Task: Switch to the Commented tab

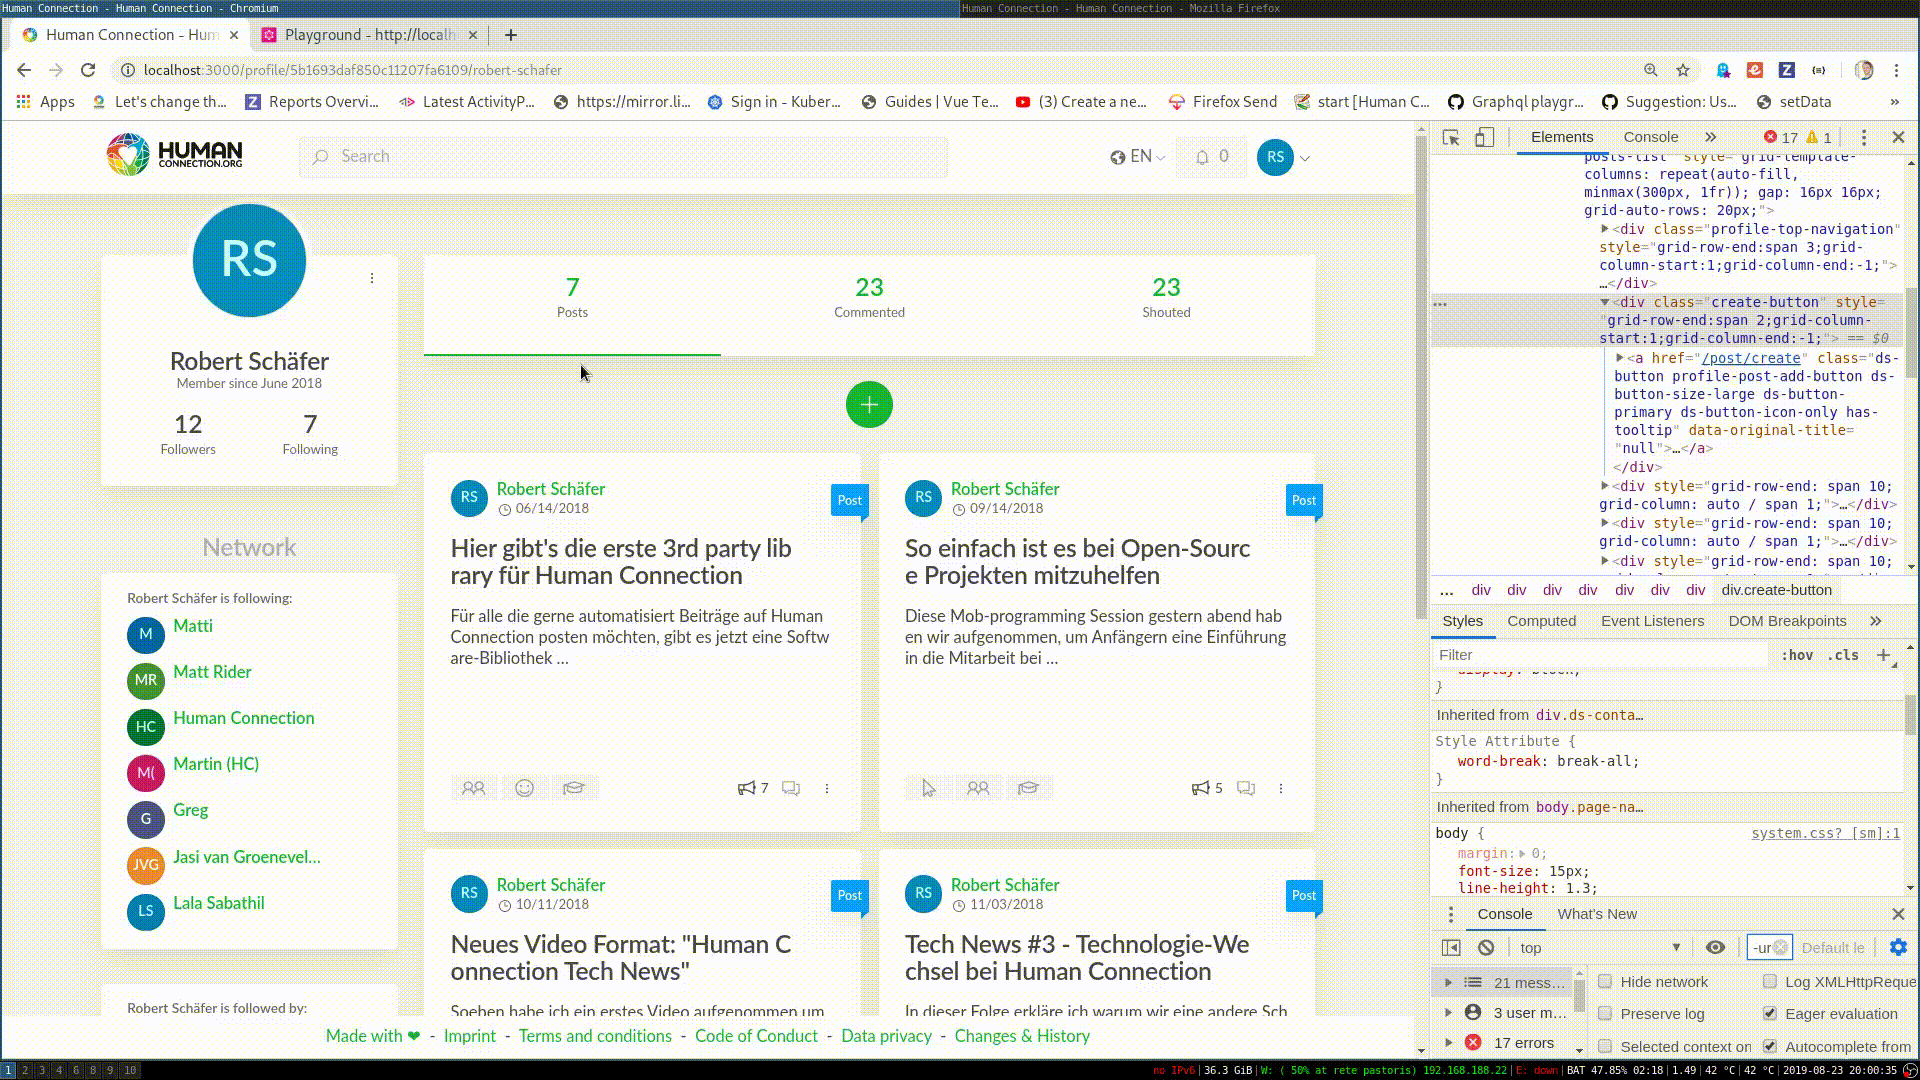Action: [869, 298]
